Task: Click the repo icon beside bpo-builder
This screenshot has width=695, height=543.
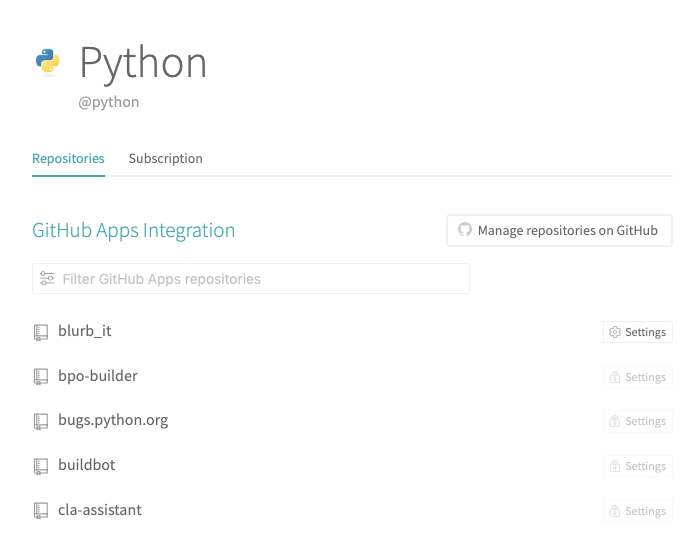Action: coord(41,377)
